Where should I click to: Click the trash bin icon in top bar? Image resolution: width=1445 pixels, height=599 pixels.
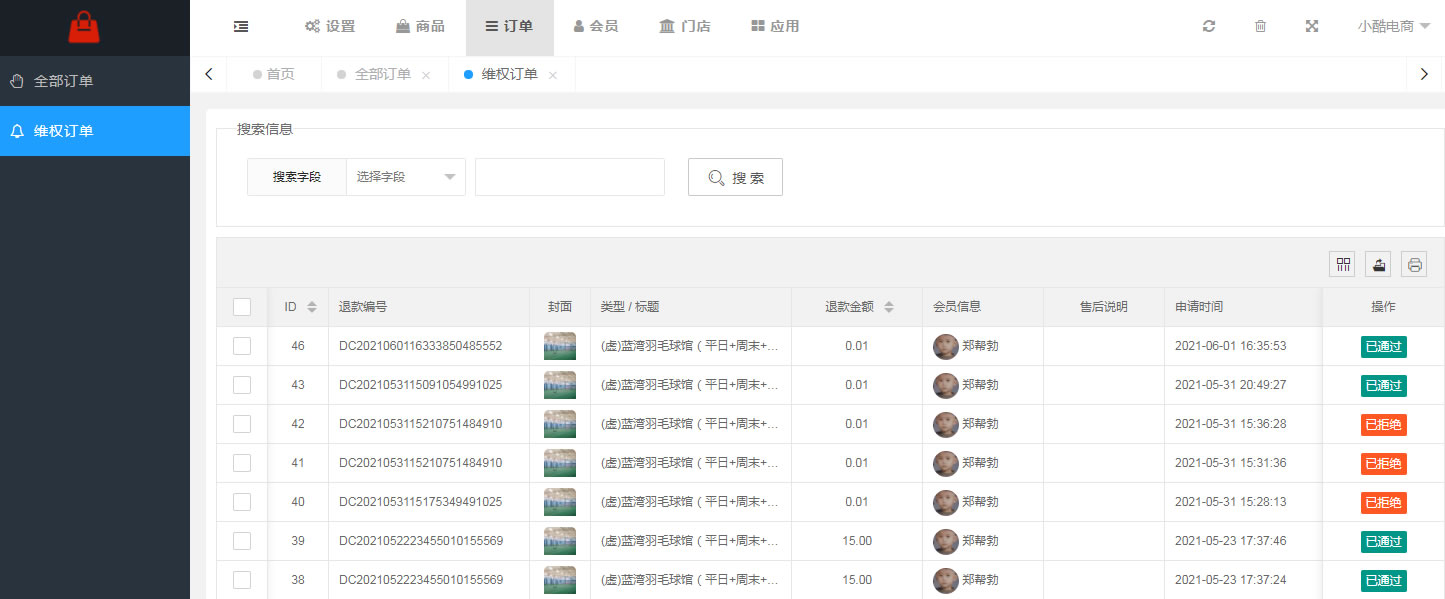tap(1260, 27)
